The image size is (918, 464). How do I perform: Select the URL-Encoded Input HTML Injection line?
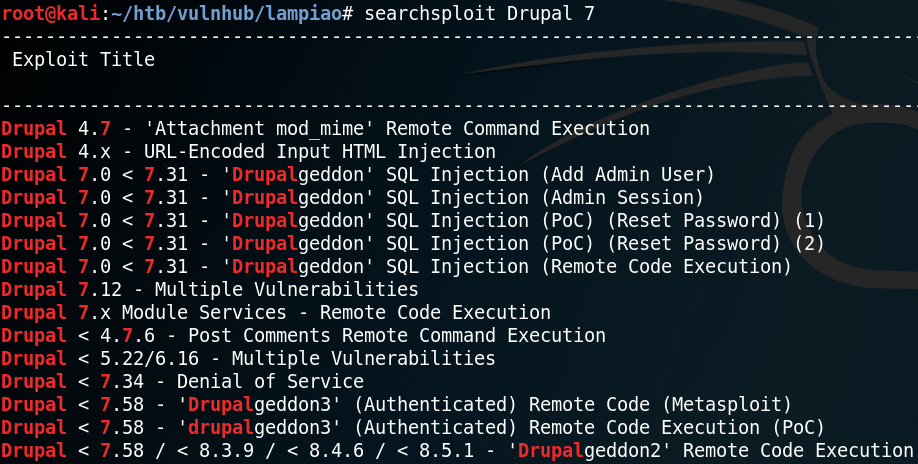click(248, 152)
